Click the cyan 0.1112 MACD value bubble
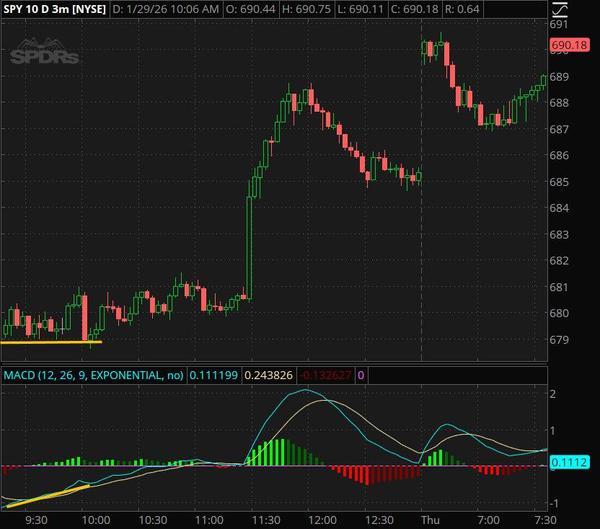 pos(563,462)
